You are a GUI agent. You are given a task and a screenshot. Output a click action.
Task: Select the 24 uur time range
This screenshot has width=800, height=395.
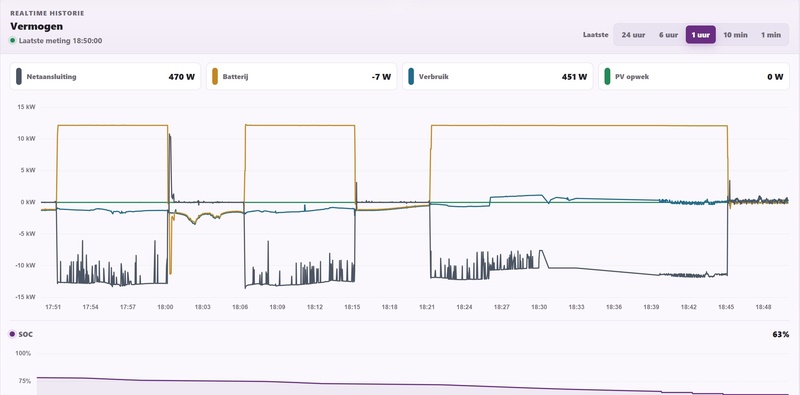633,35
